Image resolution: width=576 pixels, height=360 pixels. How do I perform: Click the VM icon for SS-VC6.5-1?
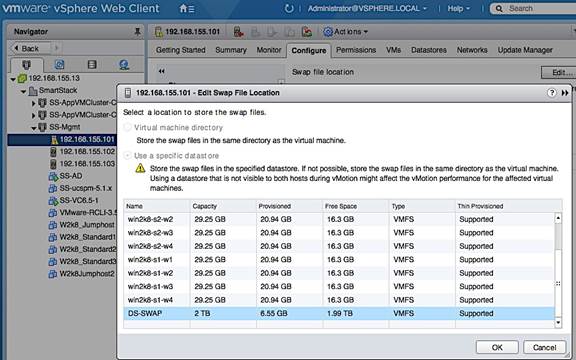(x=53, y=201)
